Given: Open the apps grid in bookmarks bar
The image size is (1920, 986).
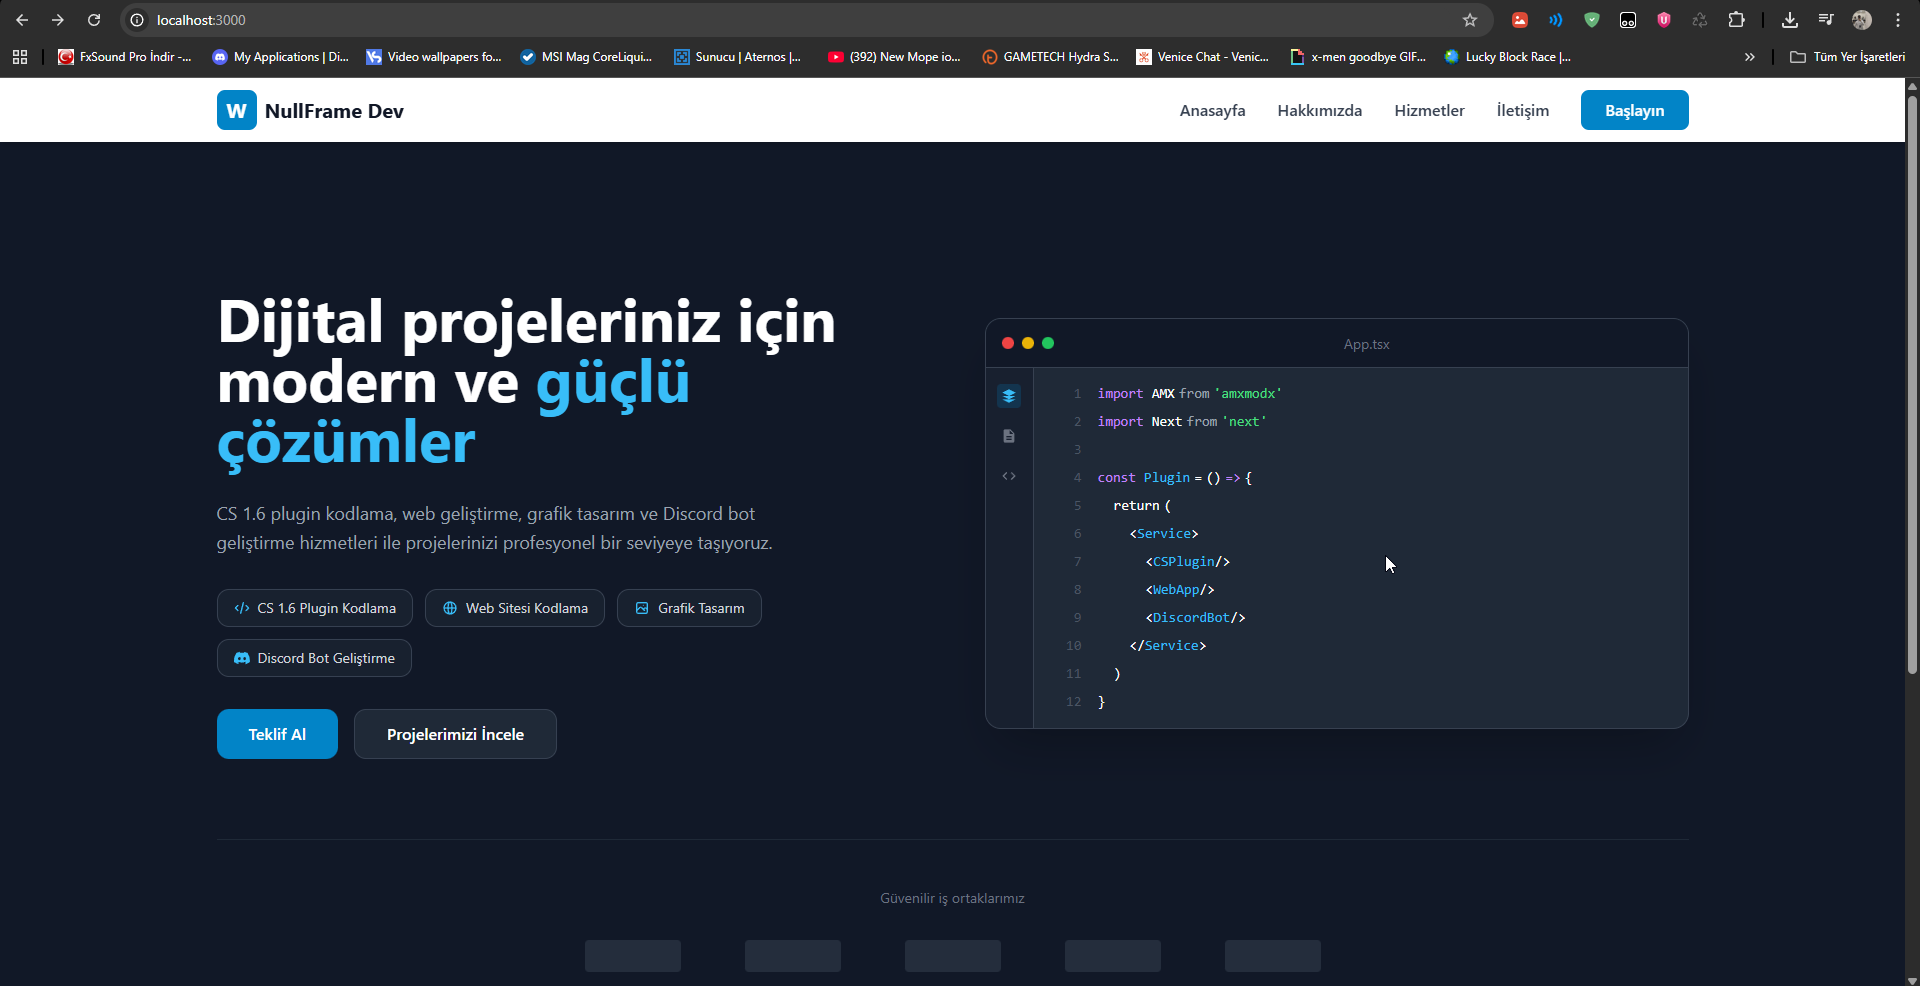Looking at the screenshot, I should click(x=20, y=57).
